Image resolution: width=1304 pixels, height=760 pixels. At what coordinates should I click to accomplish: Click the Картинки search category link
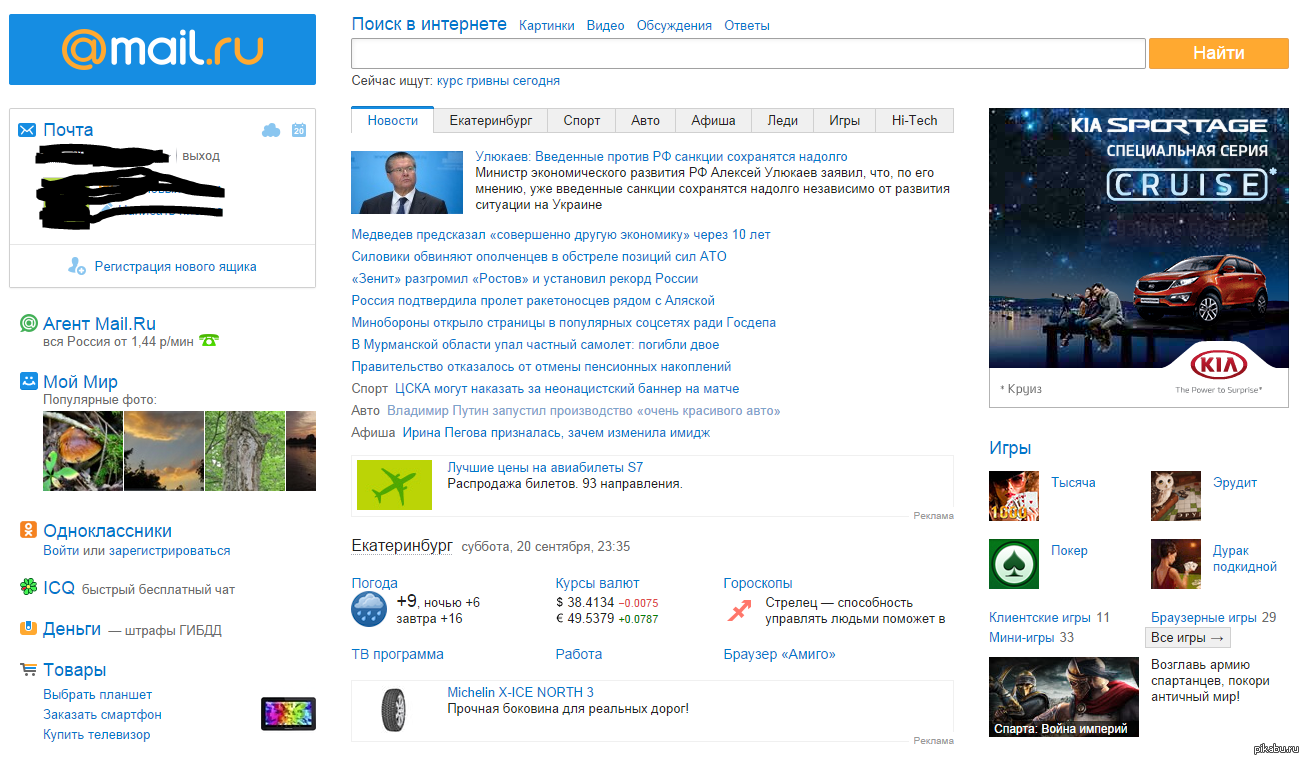pos(546,26)
